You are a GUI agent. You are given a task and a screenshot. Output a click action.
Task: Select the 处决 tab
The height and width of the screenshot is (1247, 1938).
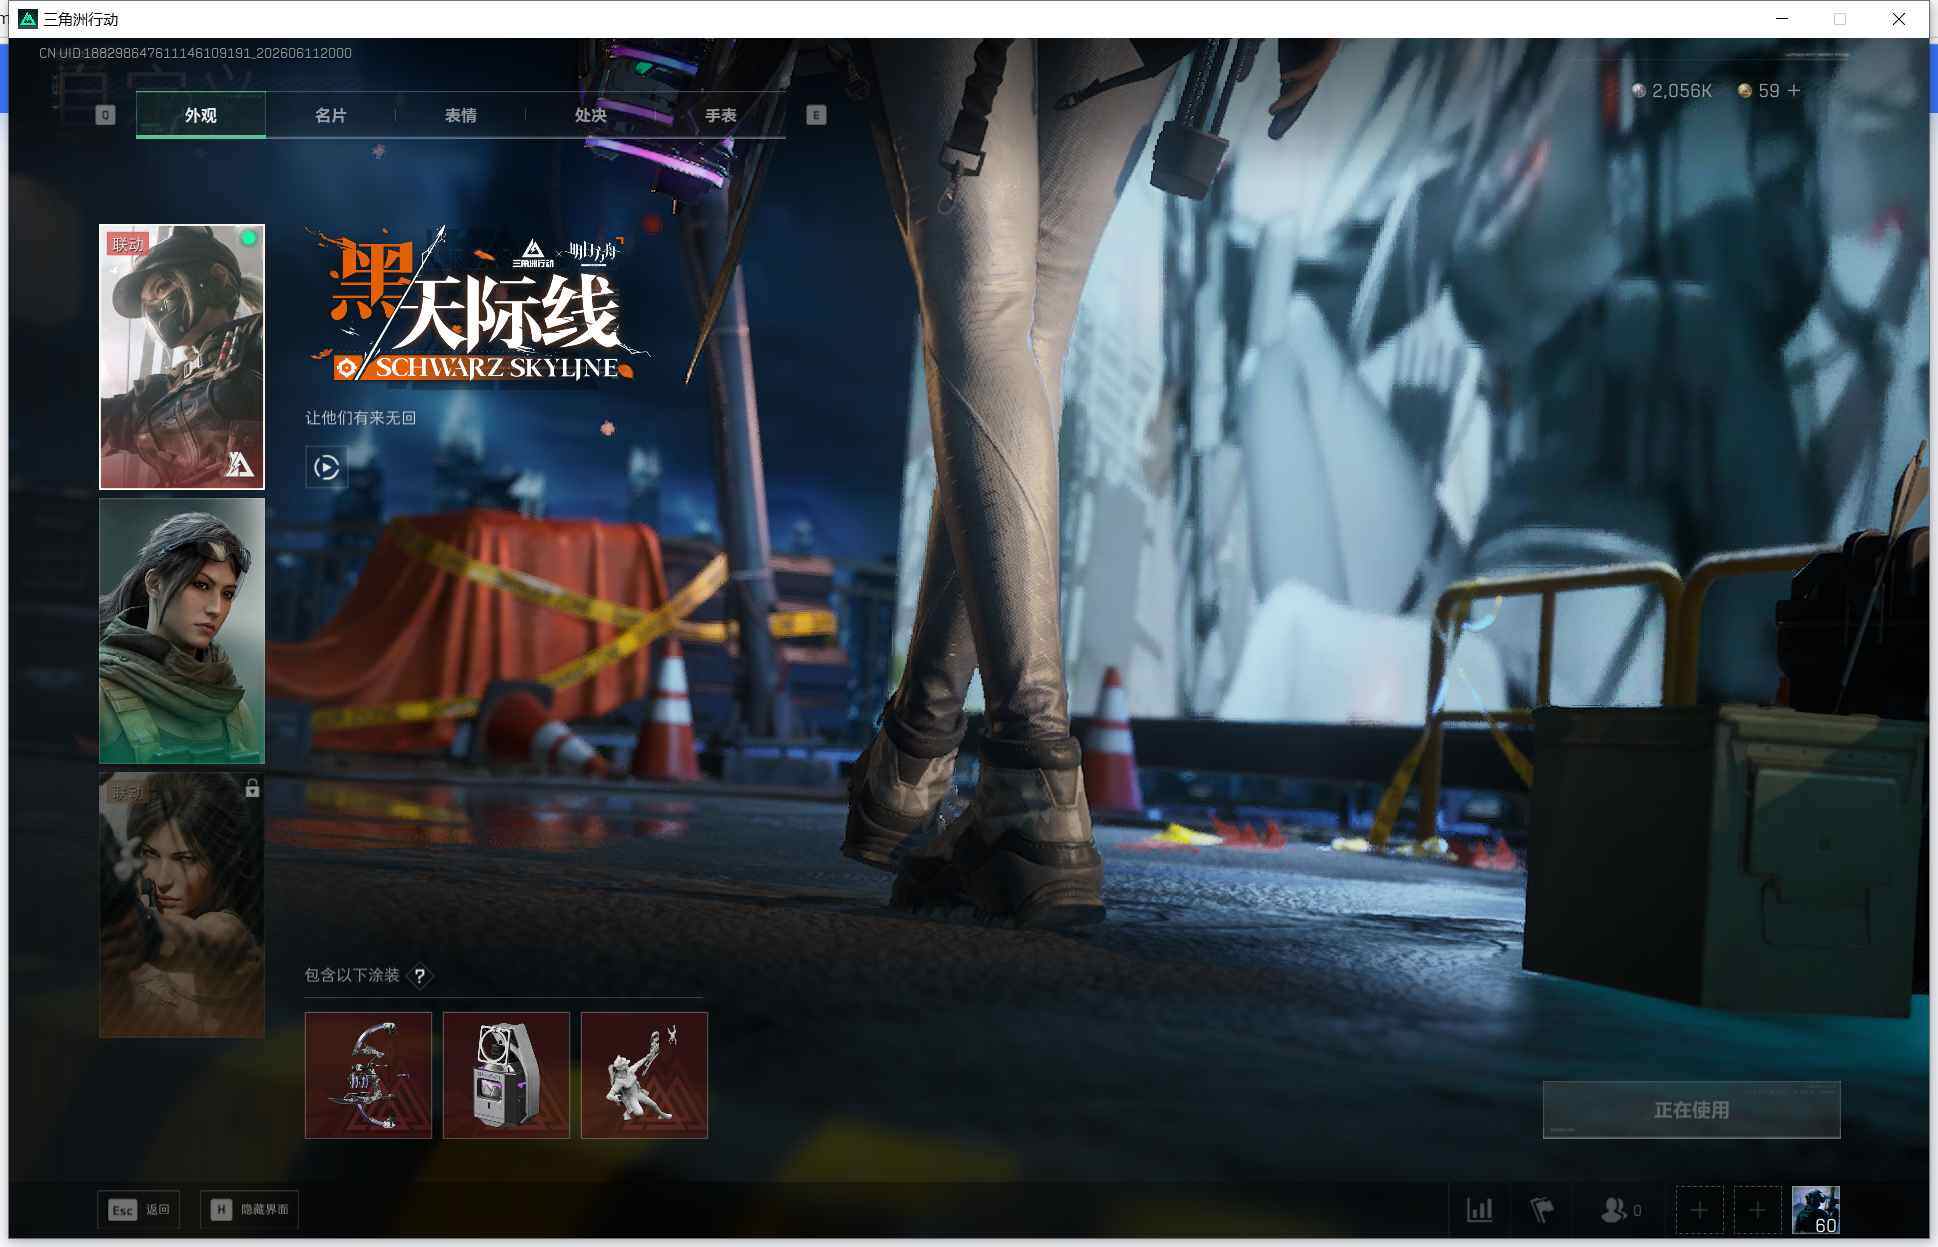[x=591, y=115]
